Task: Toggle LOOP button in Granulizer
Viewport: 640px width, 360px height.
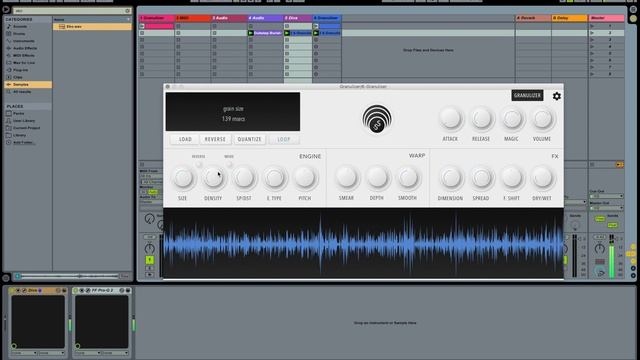Action: pos(284,139)
